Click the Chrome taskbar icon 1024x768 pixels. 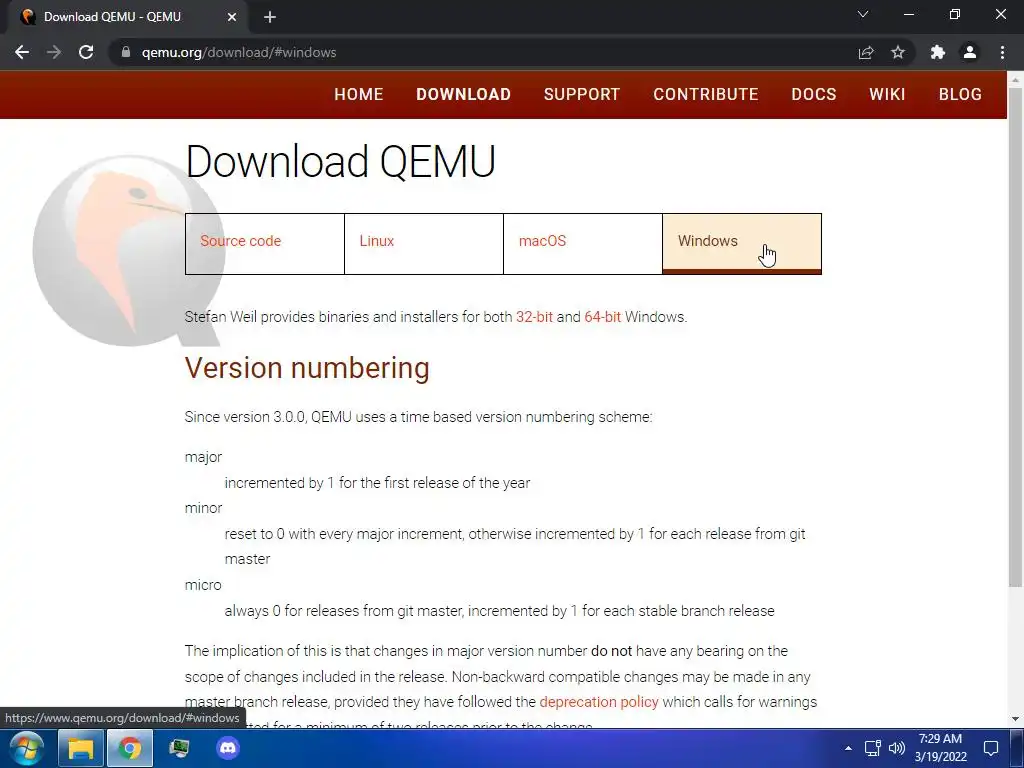tap(129, 748)
